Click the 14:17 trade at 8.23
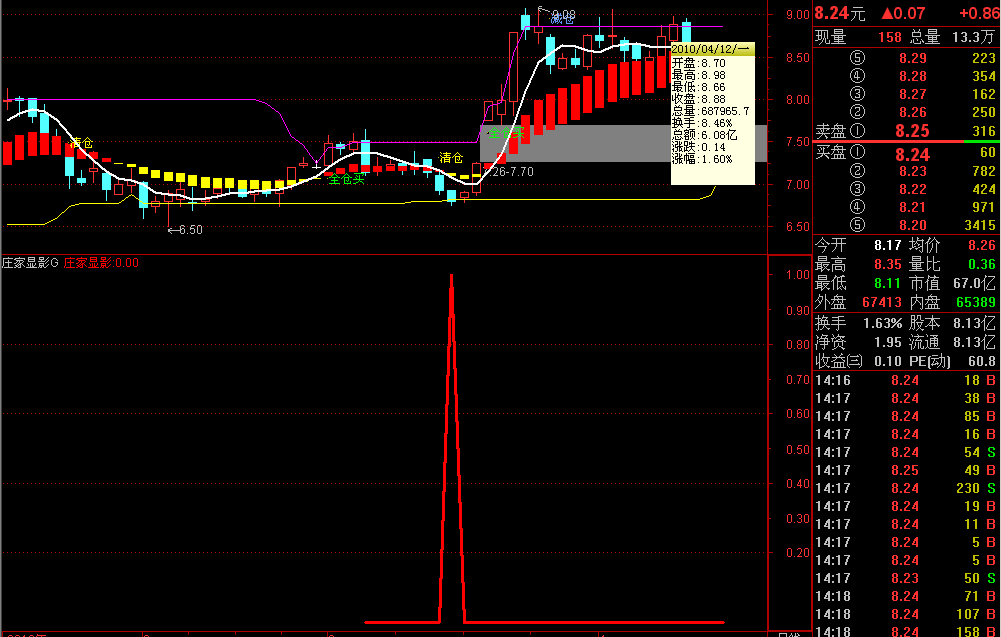 point(905,578)
